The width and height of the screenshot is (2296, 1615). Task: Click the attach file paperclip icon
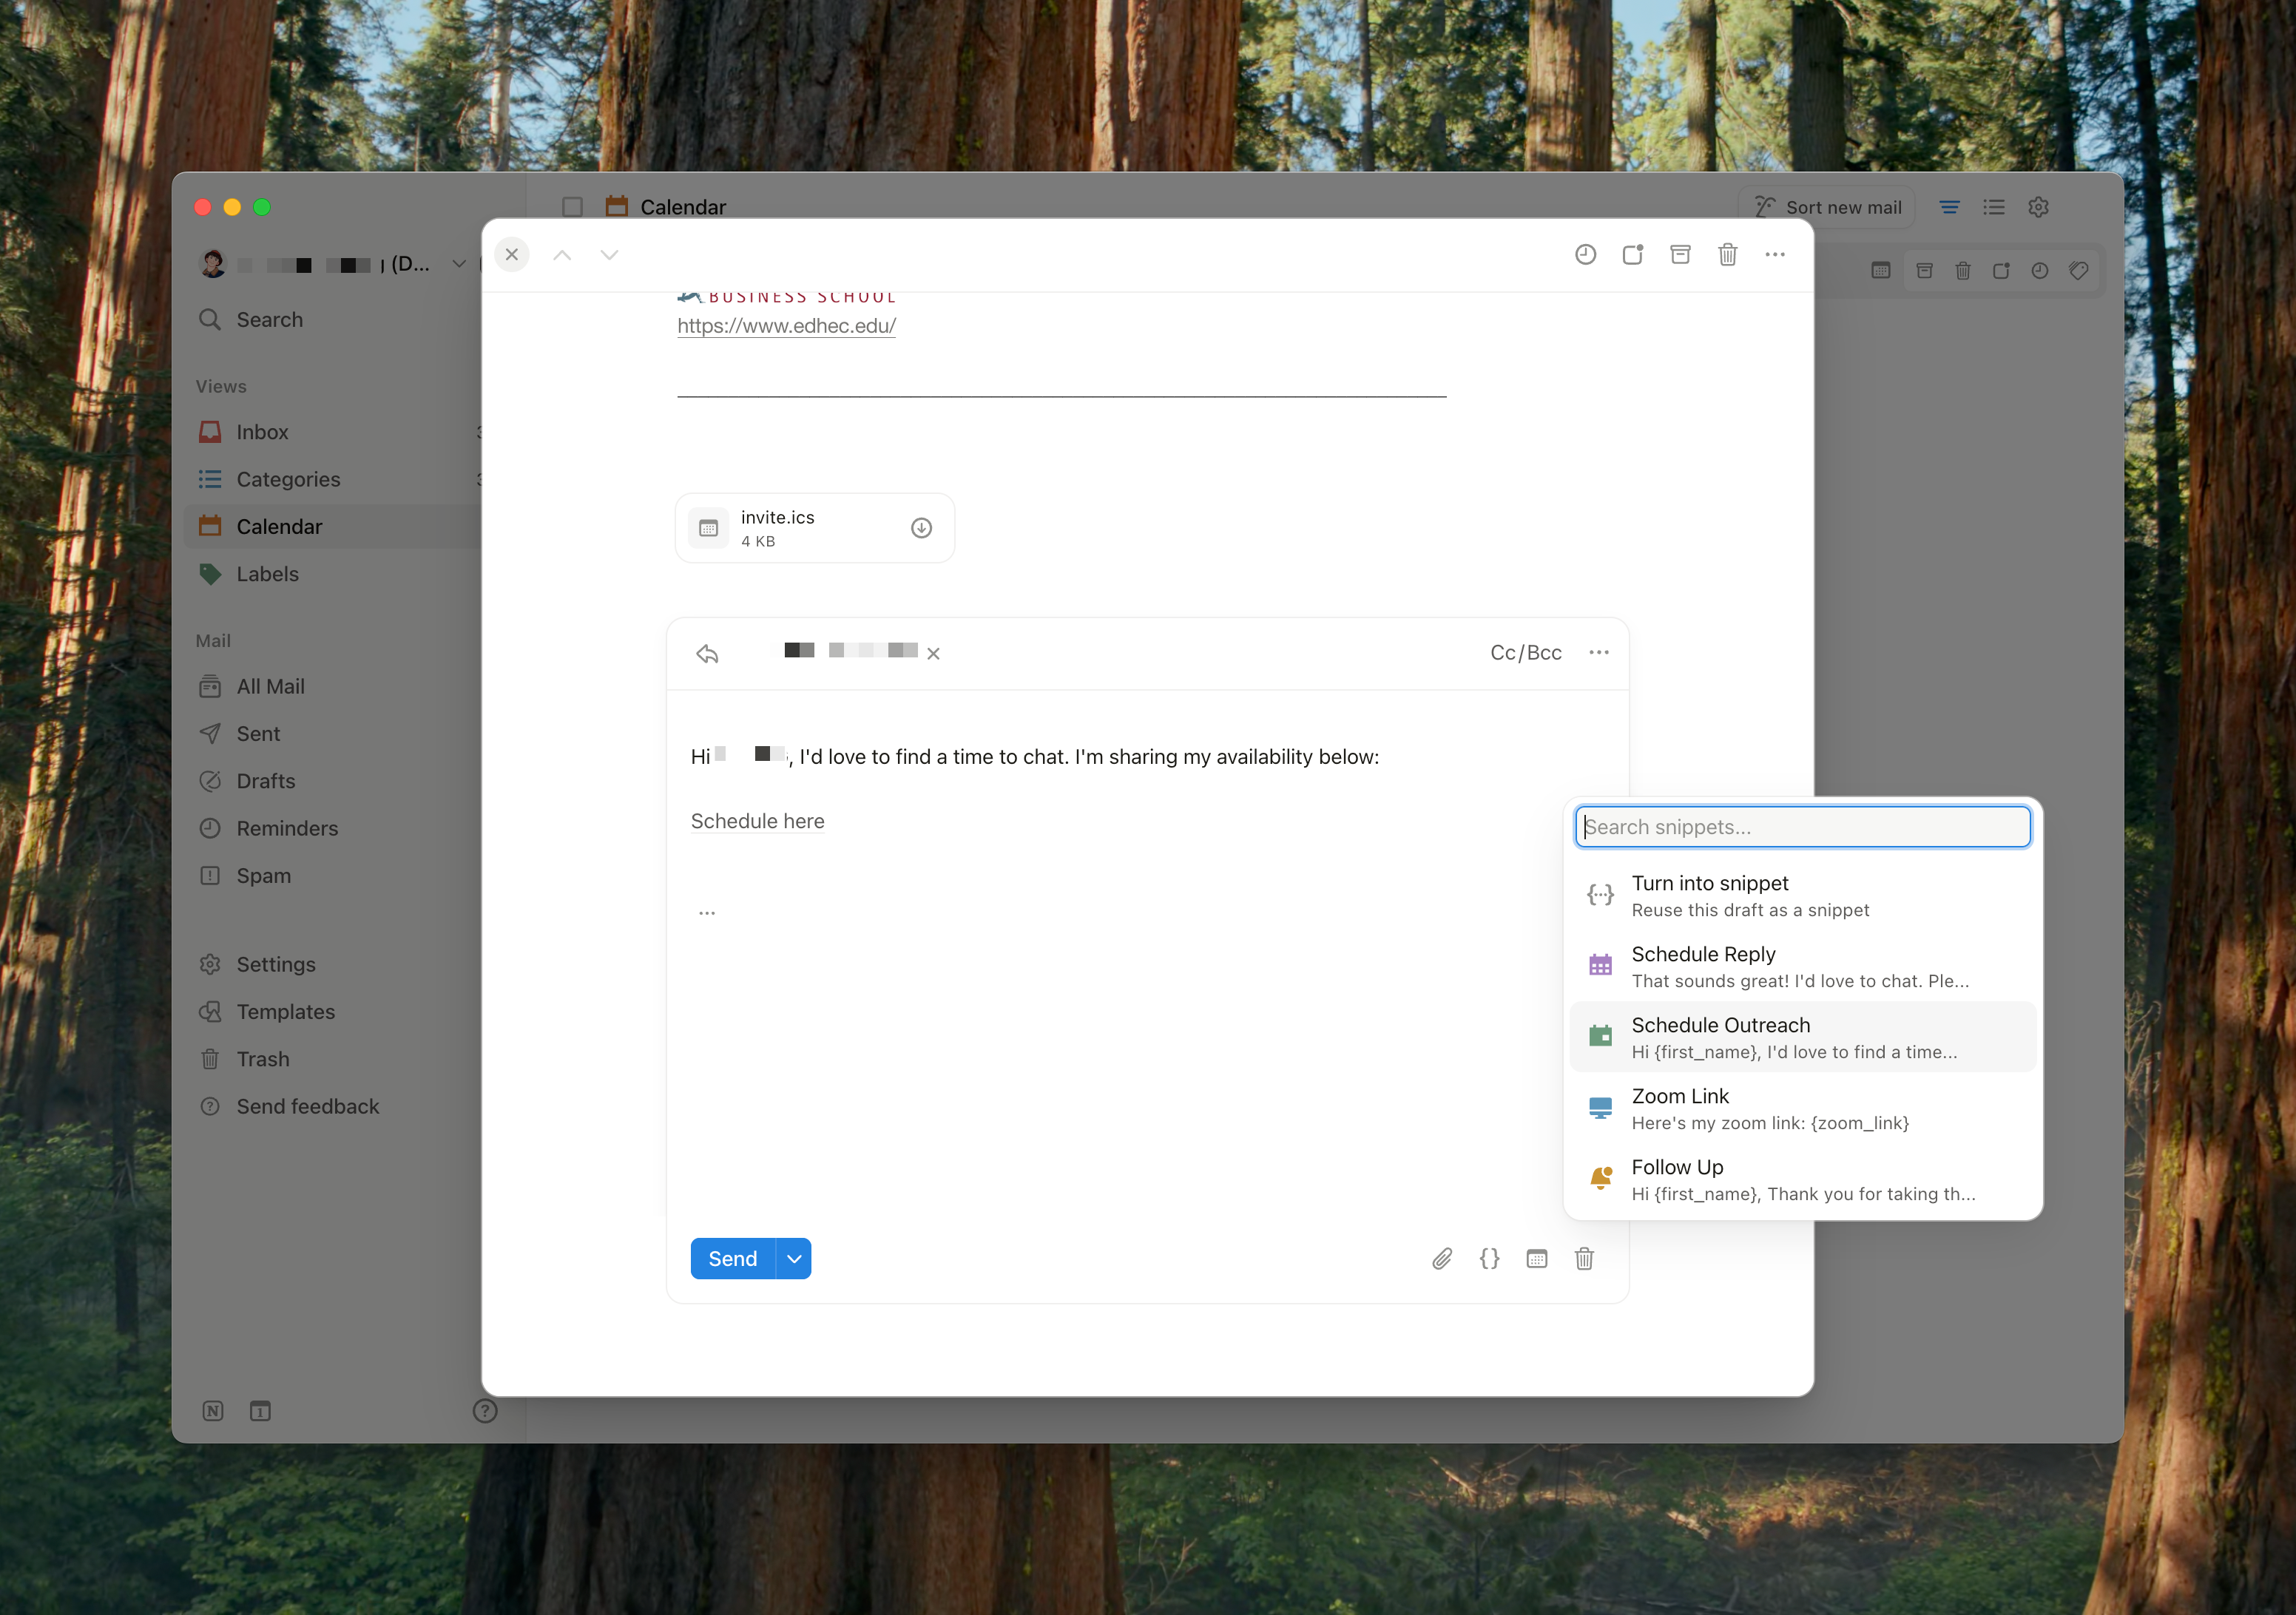click(1441, 1259)
